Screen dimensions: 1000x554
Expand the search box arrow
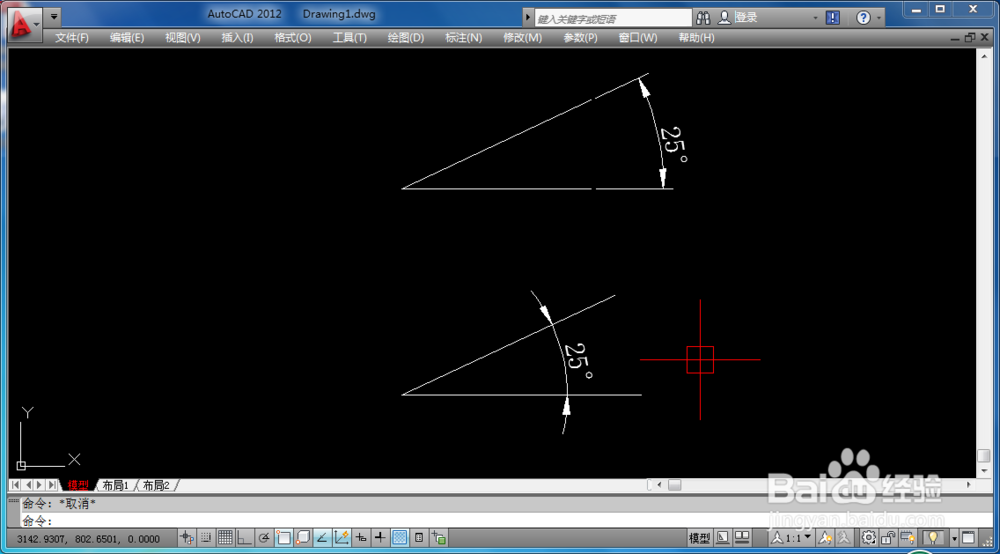point(527,18)
